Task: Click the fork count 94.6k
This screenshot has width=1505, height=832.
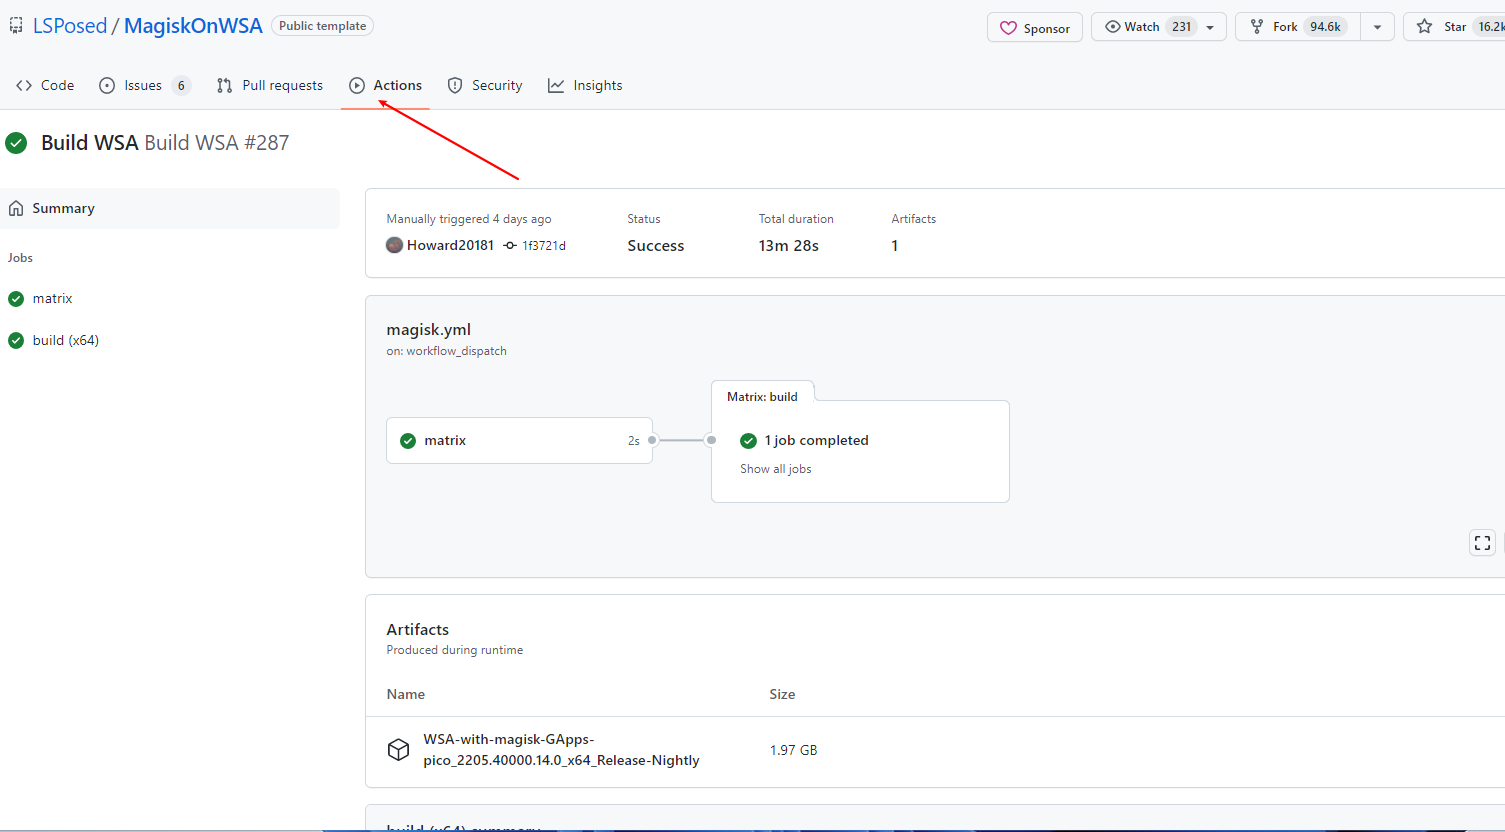Action: coord(1325,27)
